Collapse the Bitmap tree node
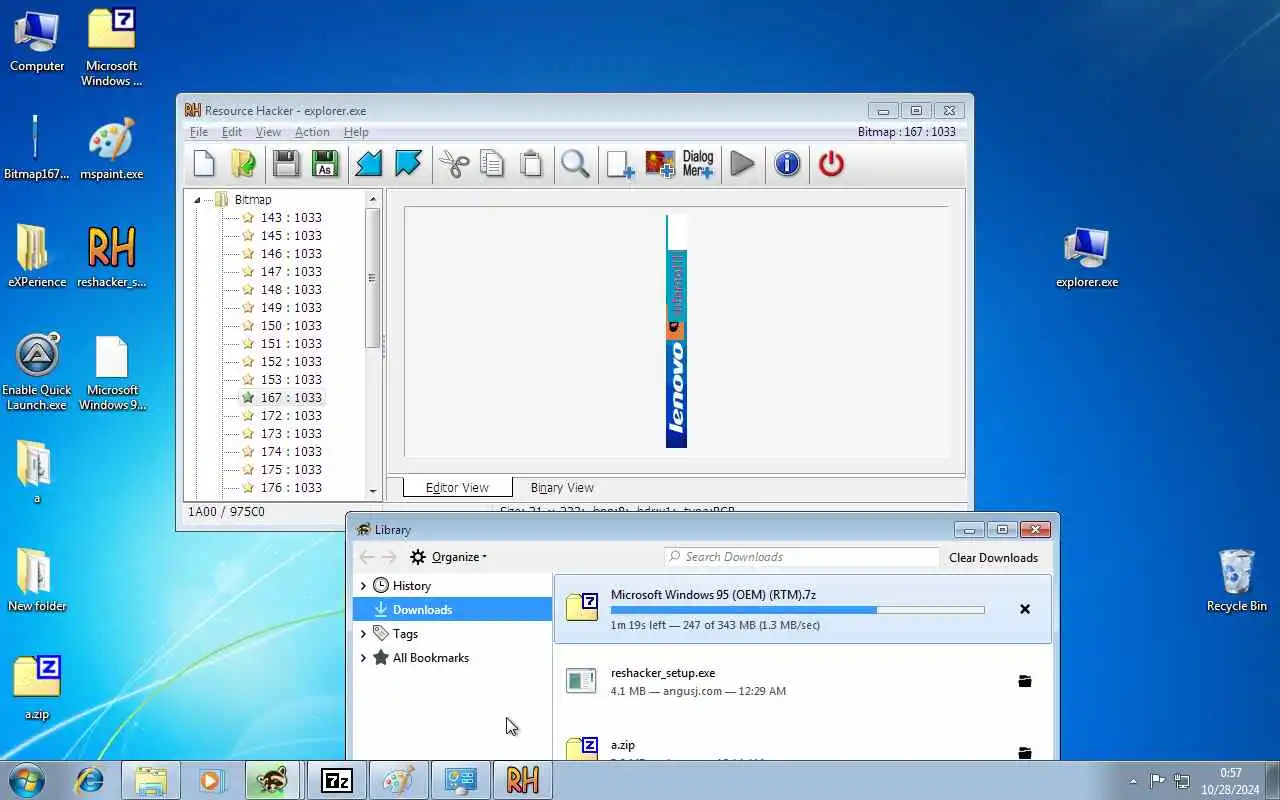The width and height of the screenshot is (1280, 800). tap(197, 200)
